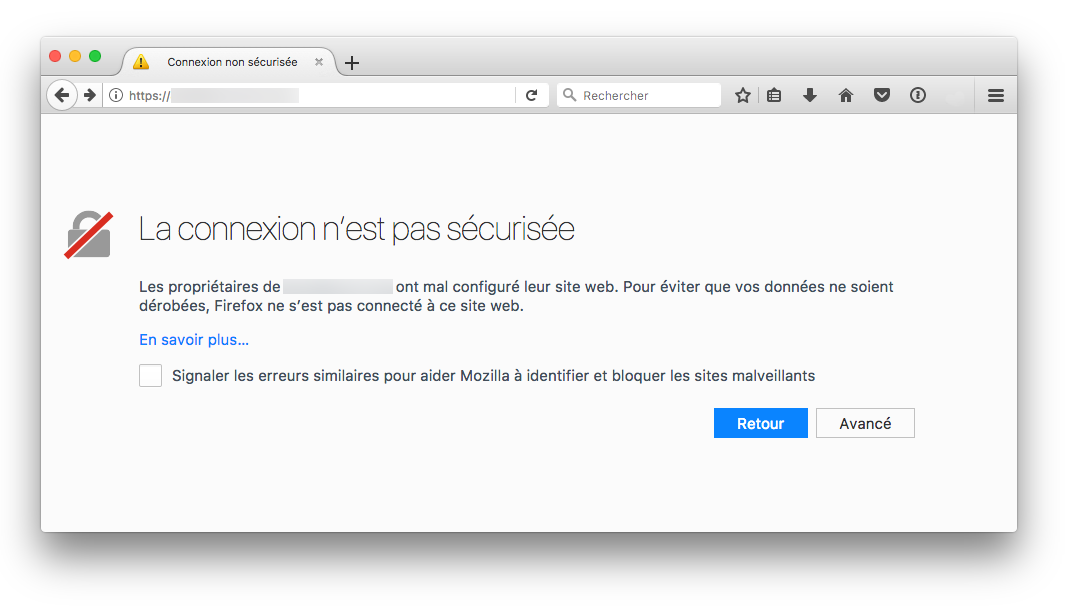
Task: Click the warning triangle tab icon
Action: click(x=141, y=62)
